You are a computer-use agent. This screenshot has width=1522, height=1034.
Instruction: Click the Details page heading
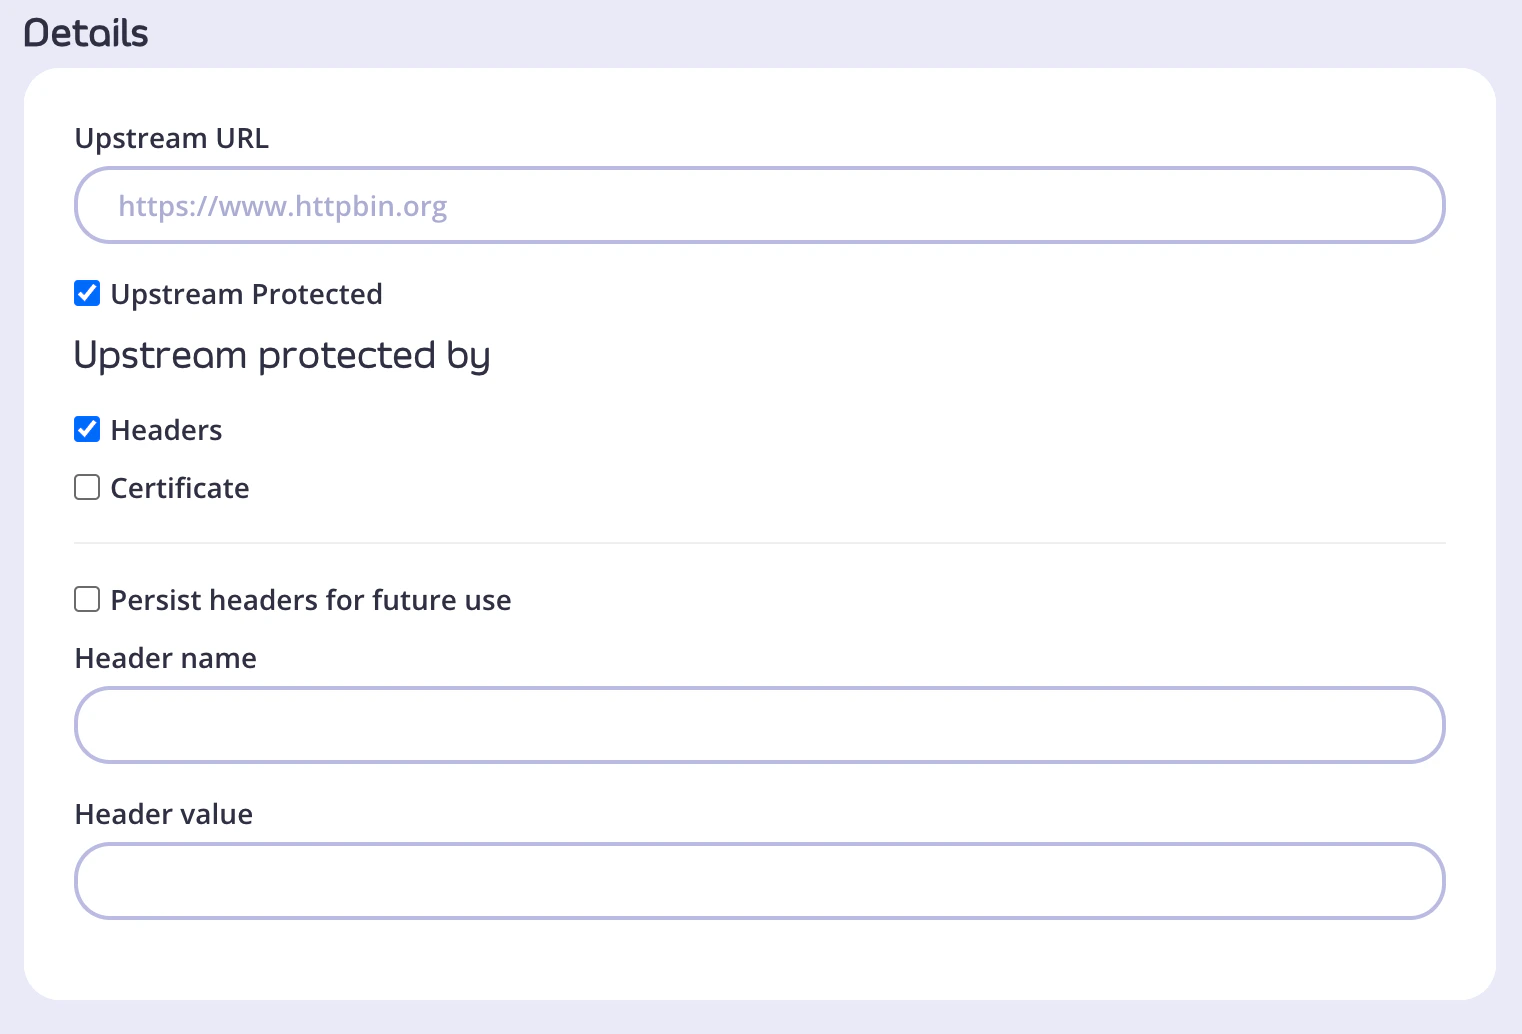click(85, 32)
